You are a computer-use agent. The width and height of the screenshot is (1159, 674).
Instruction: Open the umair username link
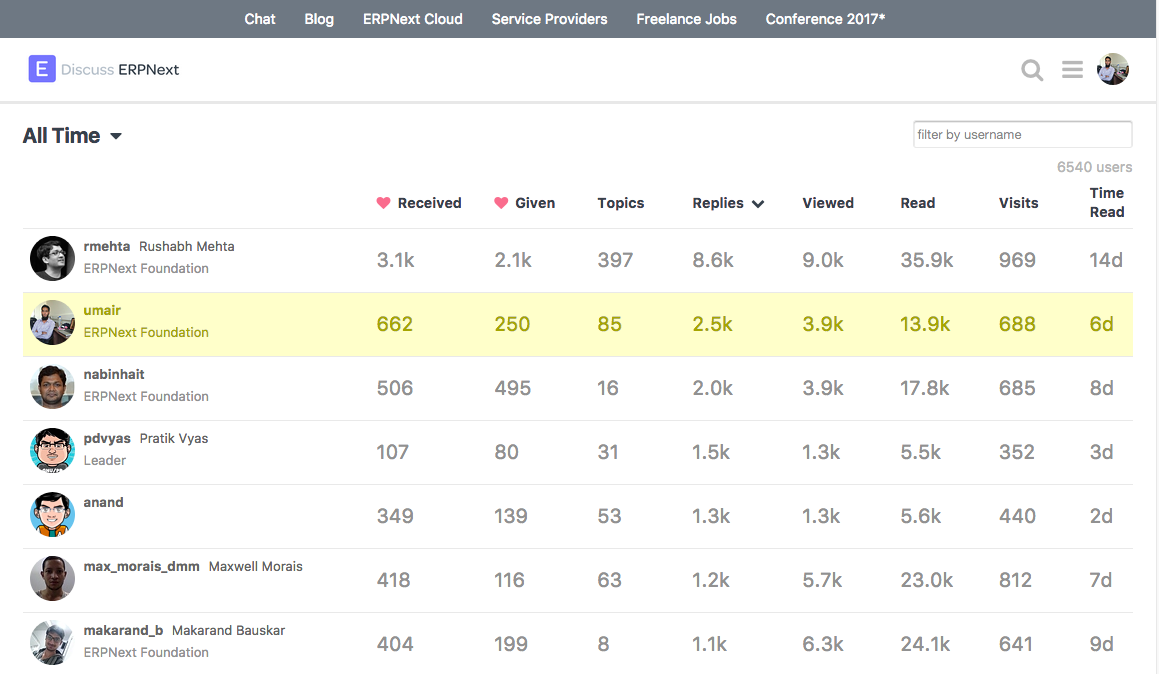[102, 310]
